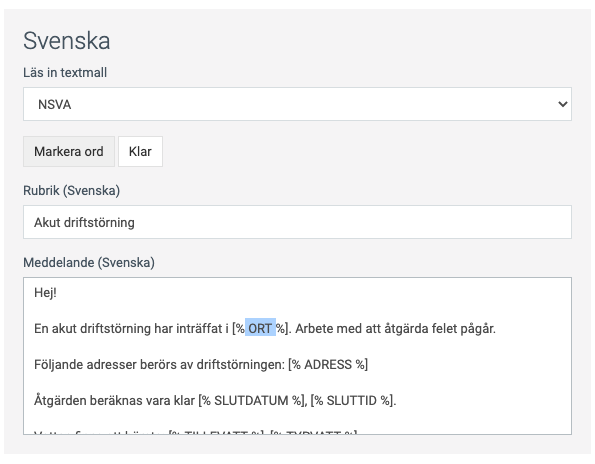Click the text 'Åtgärden beräknas vara klar'
This screenshot has height=464, width=595.
point(114,400)
